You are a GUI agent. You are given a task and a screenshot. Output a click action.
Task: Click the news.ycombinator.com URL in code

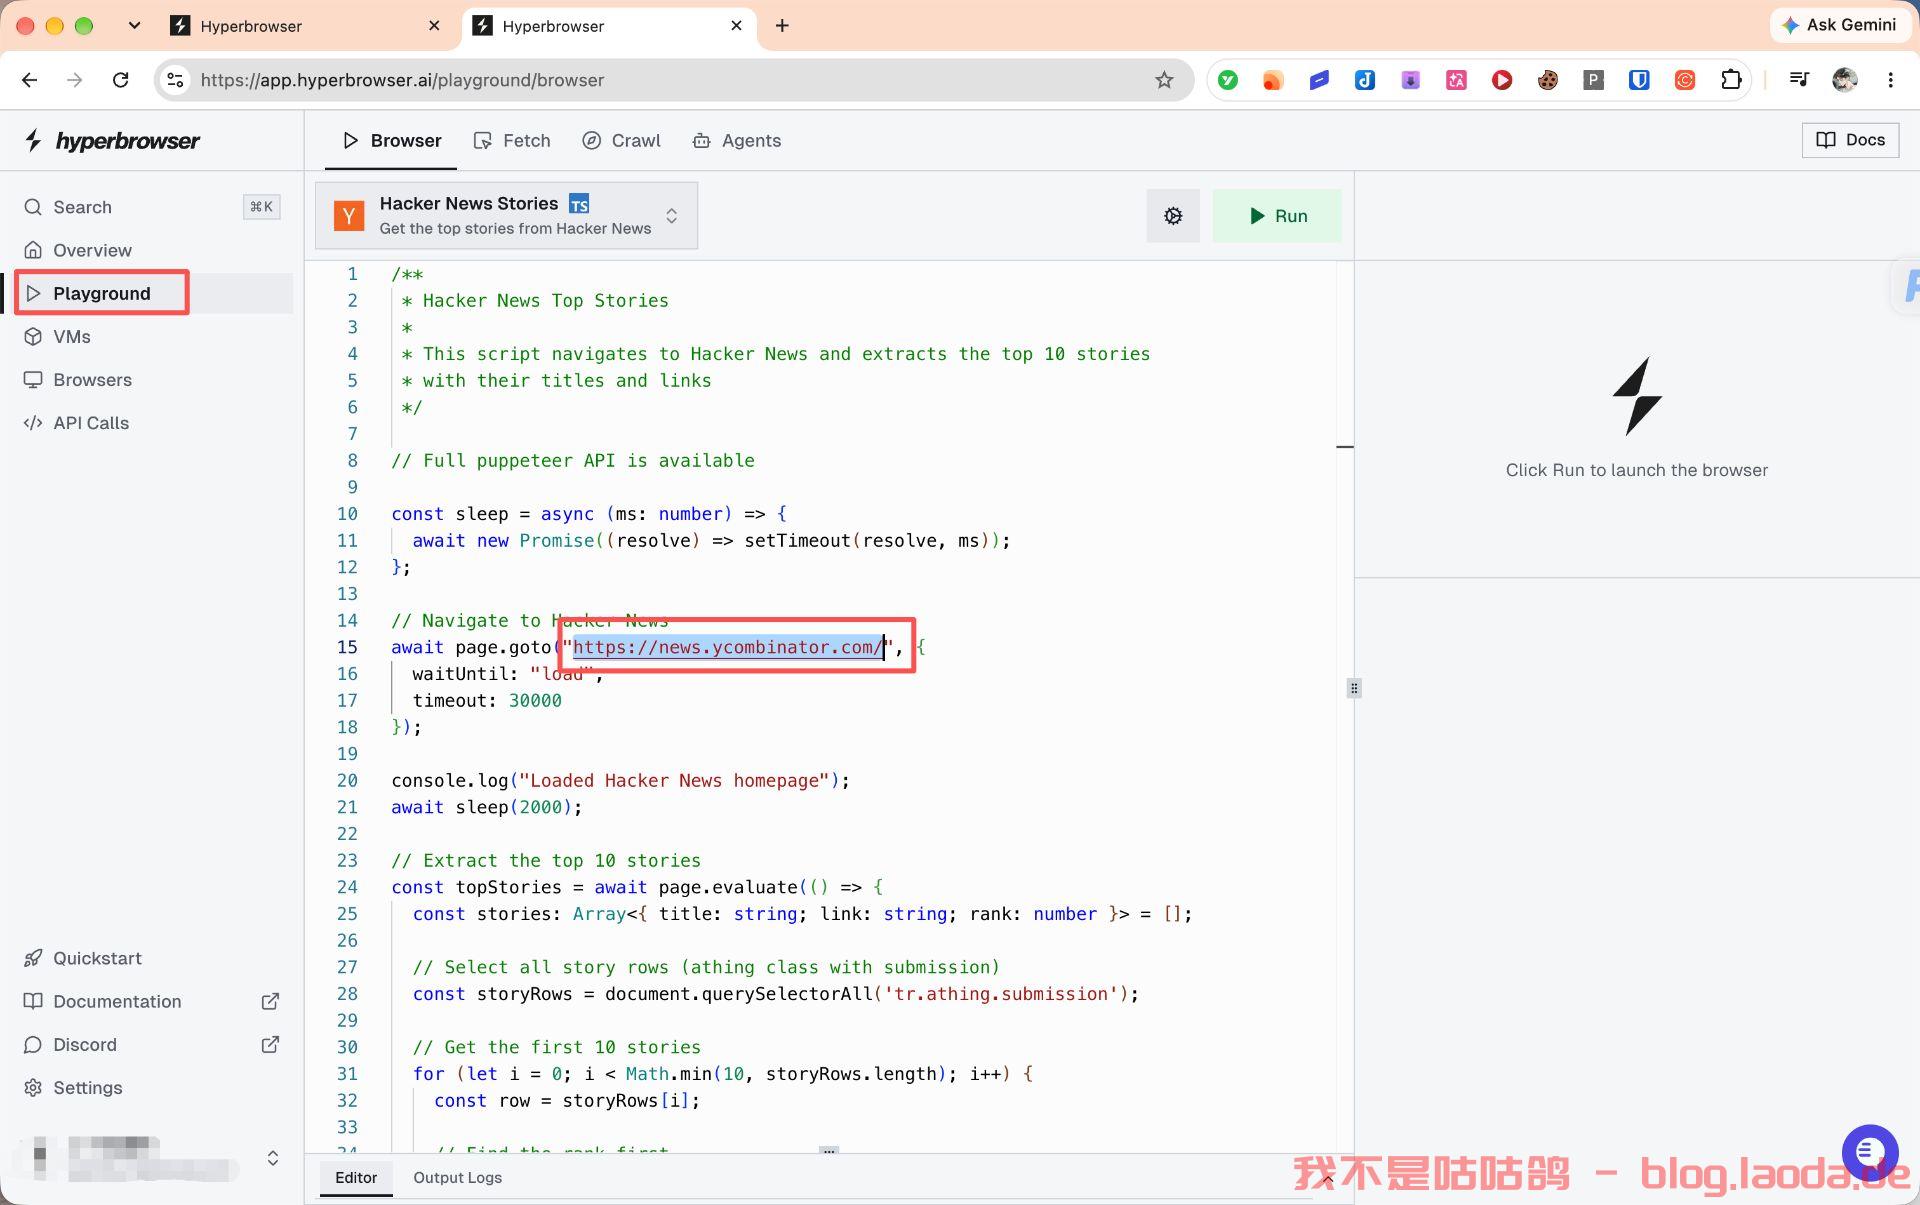(x=727, y=647)
